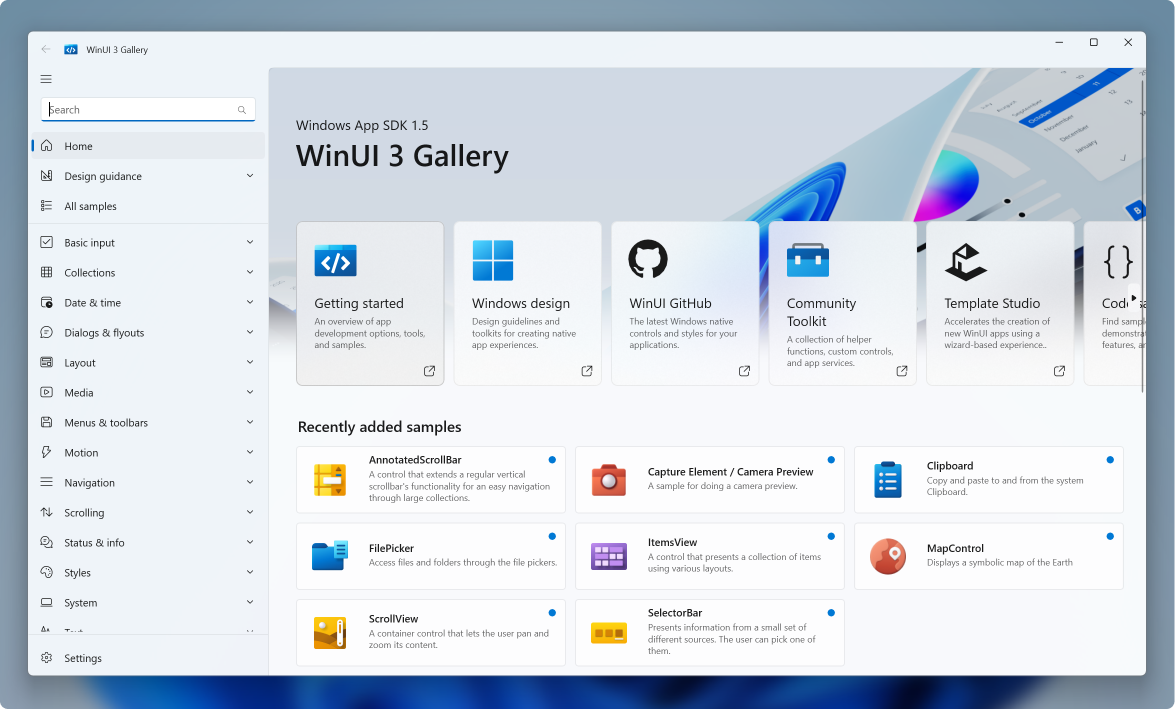Expand the Media chevron
Viewport: 1175px width, 709px height.
point(250,392)
